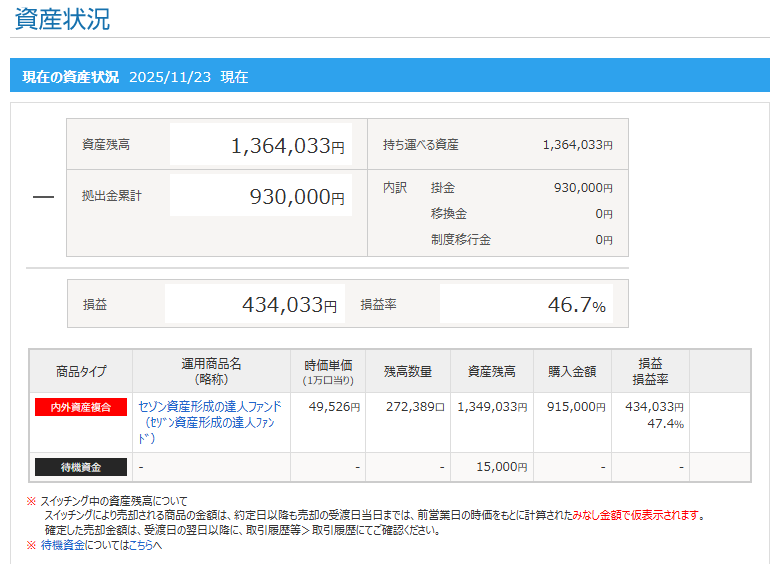Open the セゾン資産形成の達人ファンド fund link
This screenshot has width=774, height=564.
point(209,407)
